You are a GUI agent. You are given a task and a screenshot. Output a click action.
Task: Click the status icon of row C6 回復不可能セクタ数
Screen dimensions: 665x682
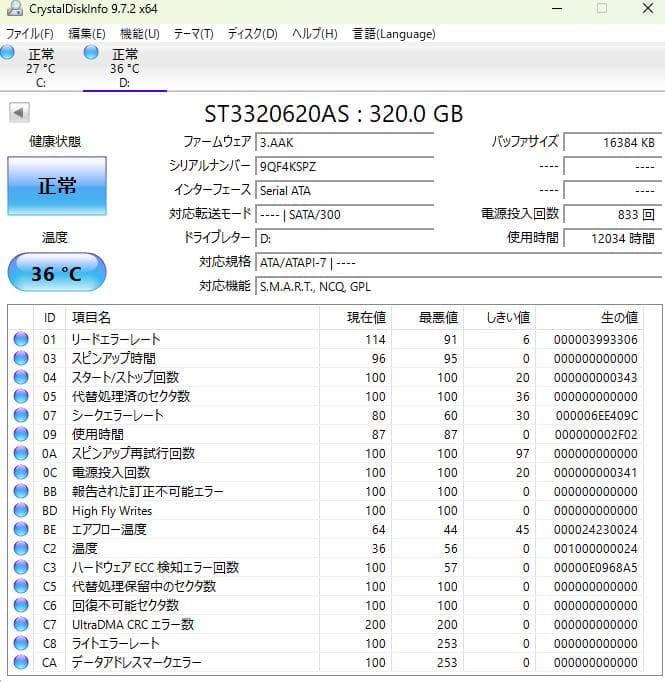pyautogui.click(x=21, y=605)
